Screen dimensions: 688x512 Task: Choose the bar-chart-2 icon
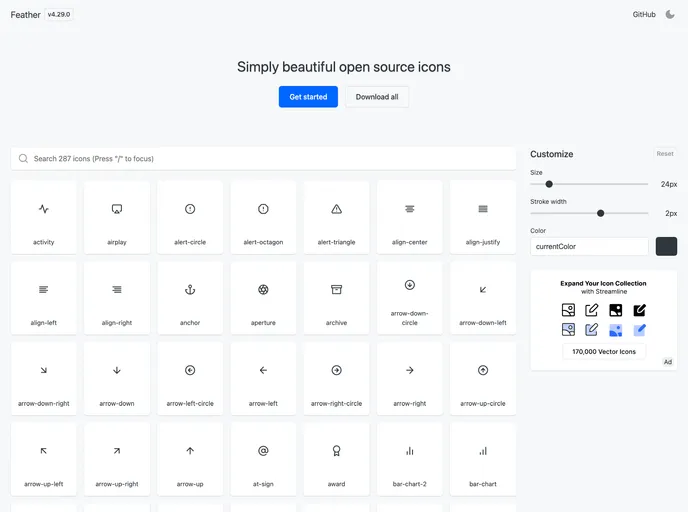pyautogui.click(x=410, y=459)
